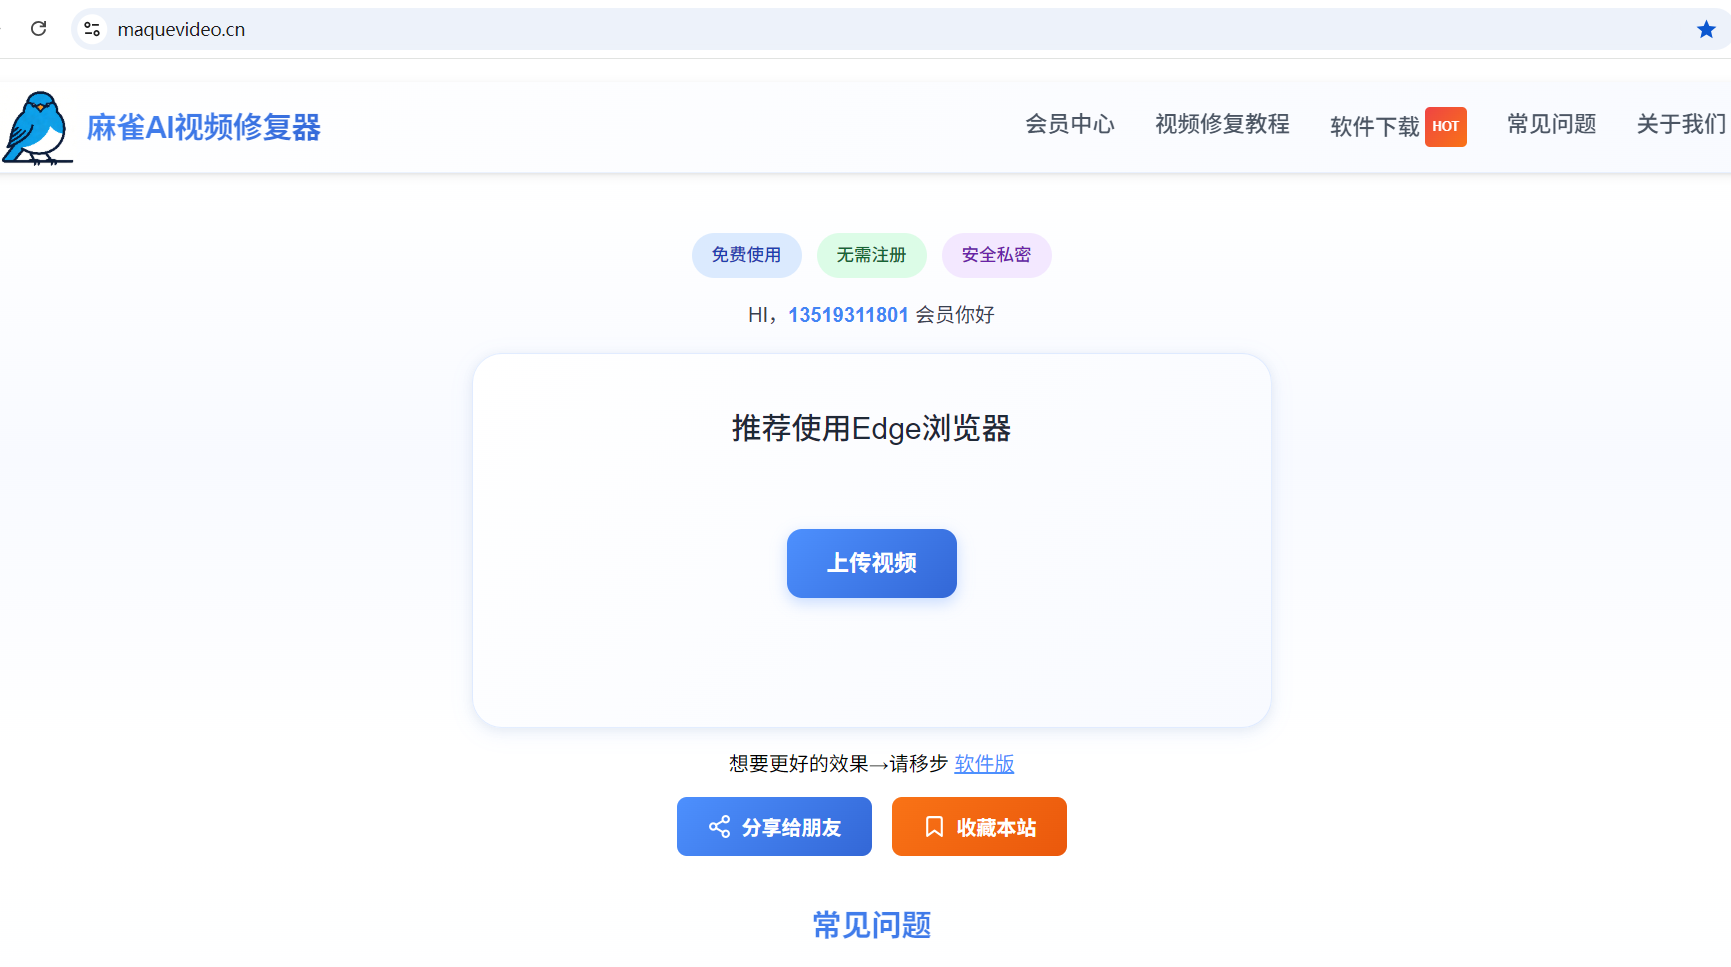Bookmark this page with the star icon

[x=1705, y=29]
